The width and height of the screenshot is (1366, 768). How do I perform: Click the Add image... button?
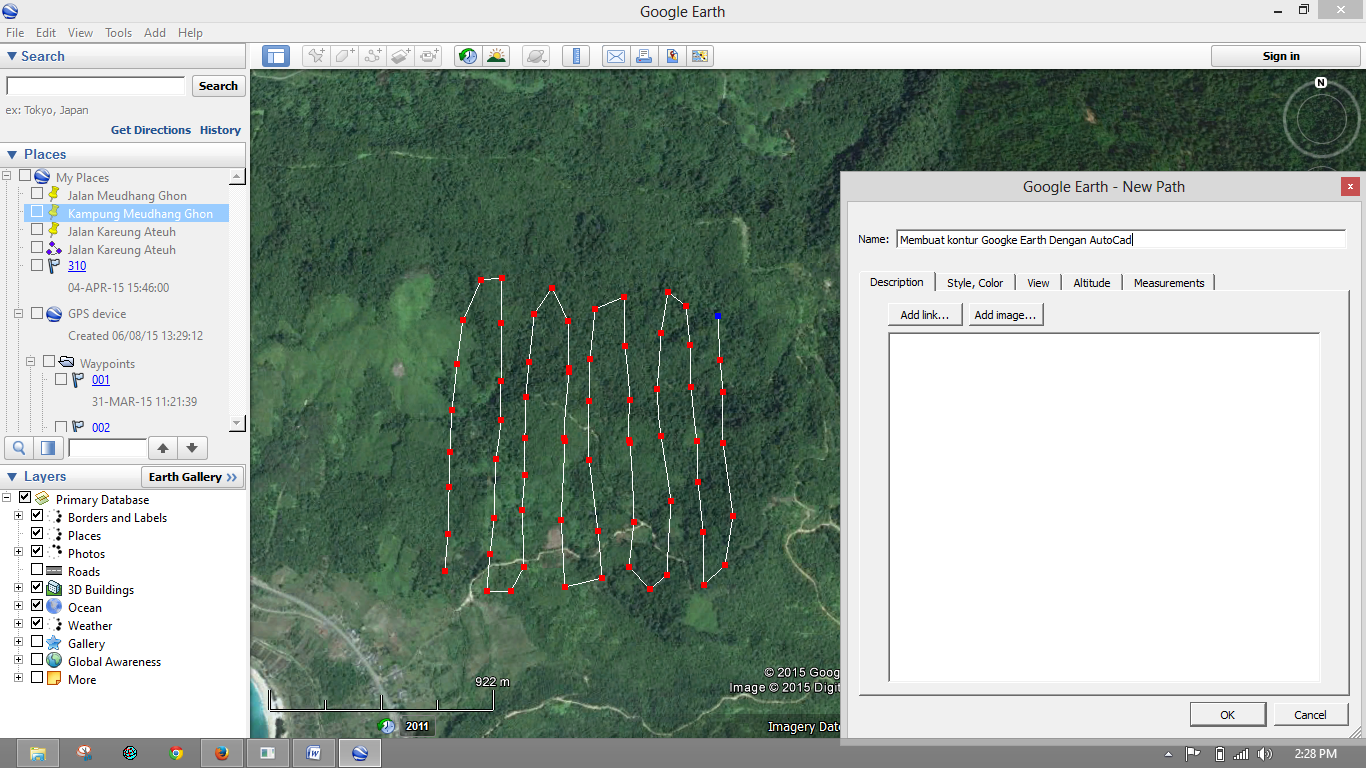coord(1006,314)
